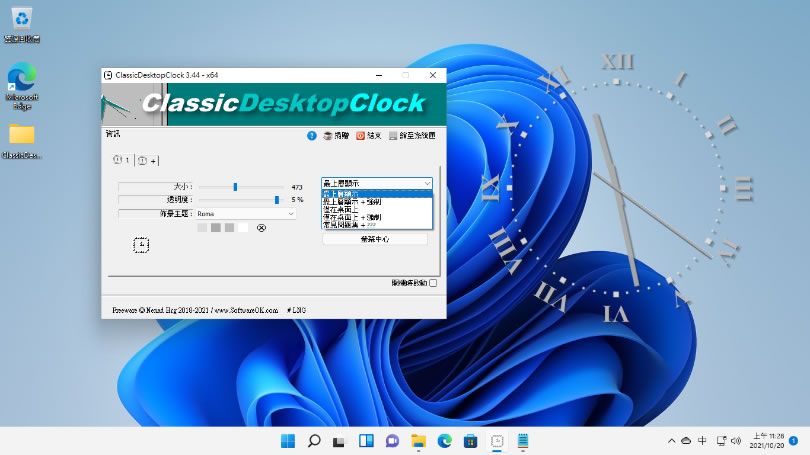Open the blue help question mark icon
Screen dimensions: 810x455
click(x=311, y=136)
